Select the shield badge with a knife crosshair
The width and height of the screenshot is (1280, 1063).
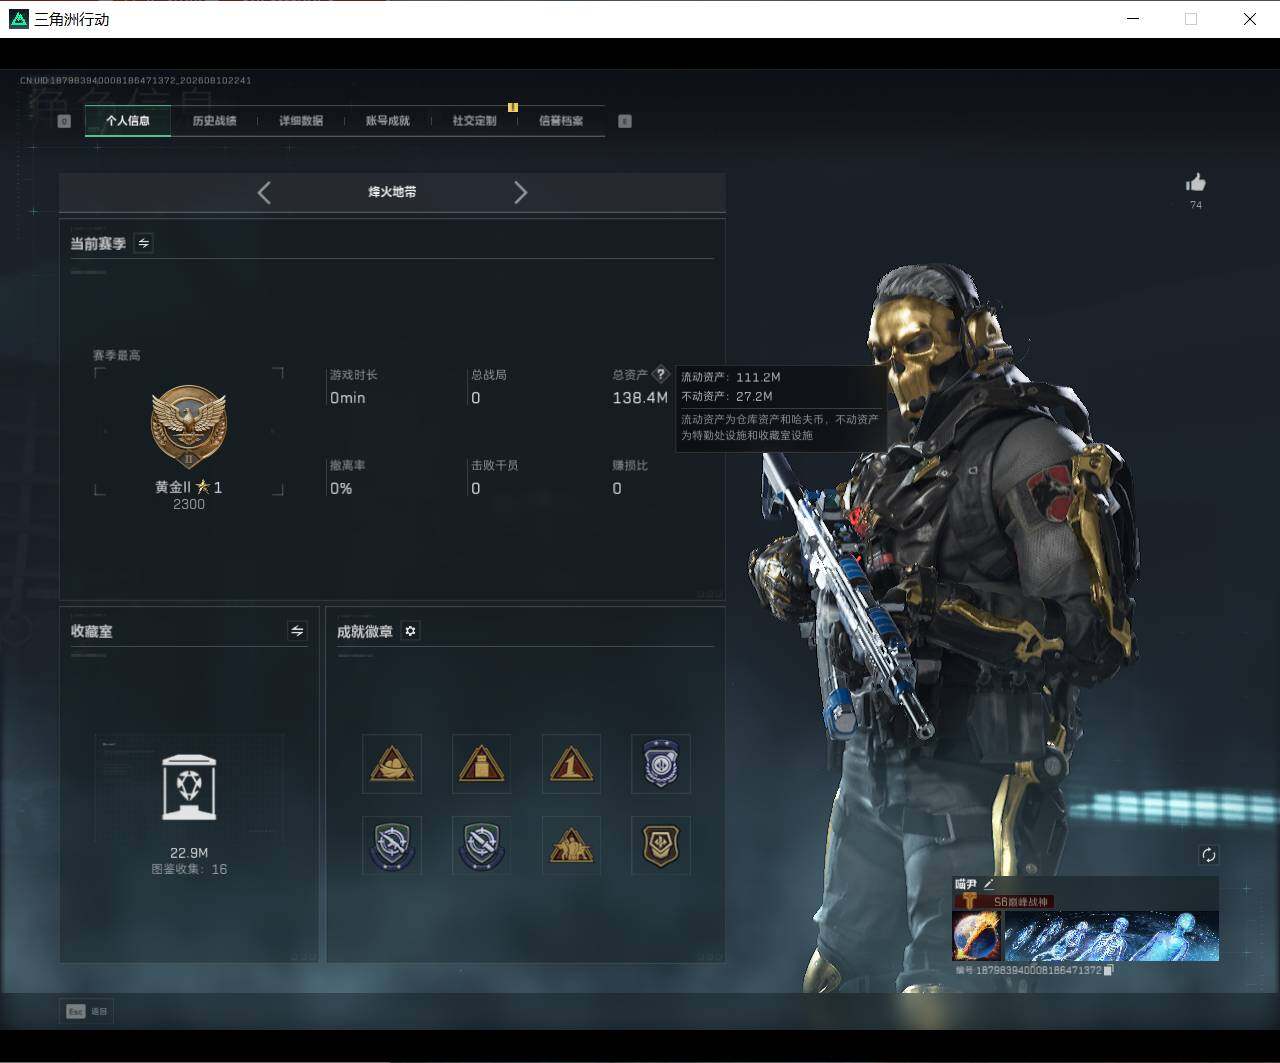[481, 845]
